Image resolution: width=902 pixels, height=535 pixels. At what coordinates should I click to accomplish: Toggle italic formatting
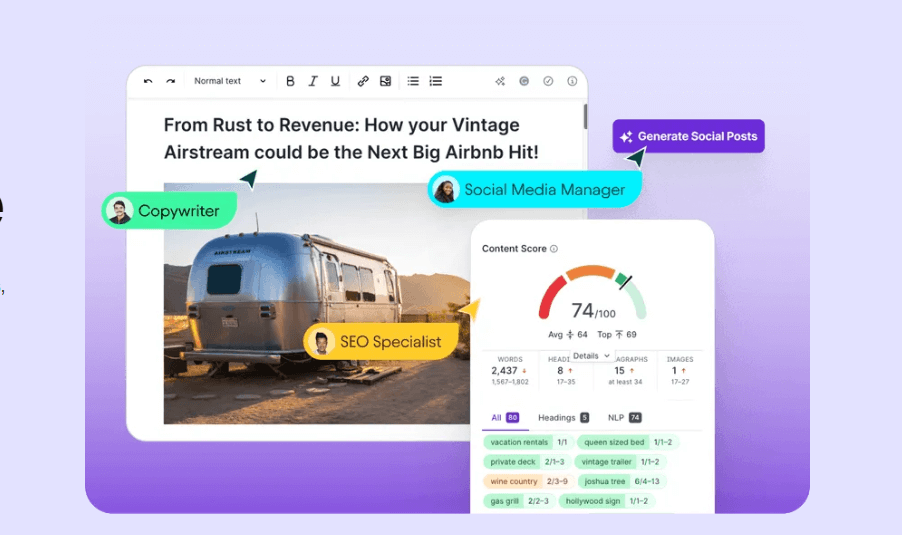(x=312, y=81)
